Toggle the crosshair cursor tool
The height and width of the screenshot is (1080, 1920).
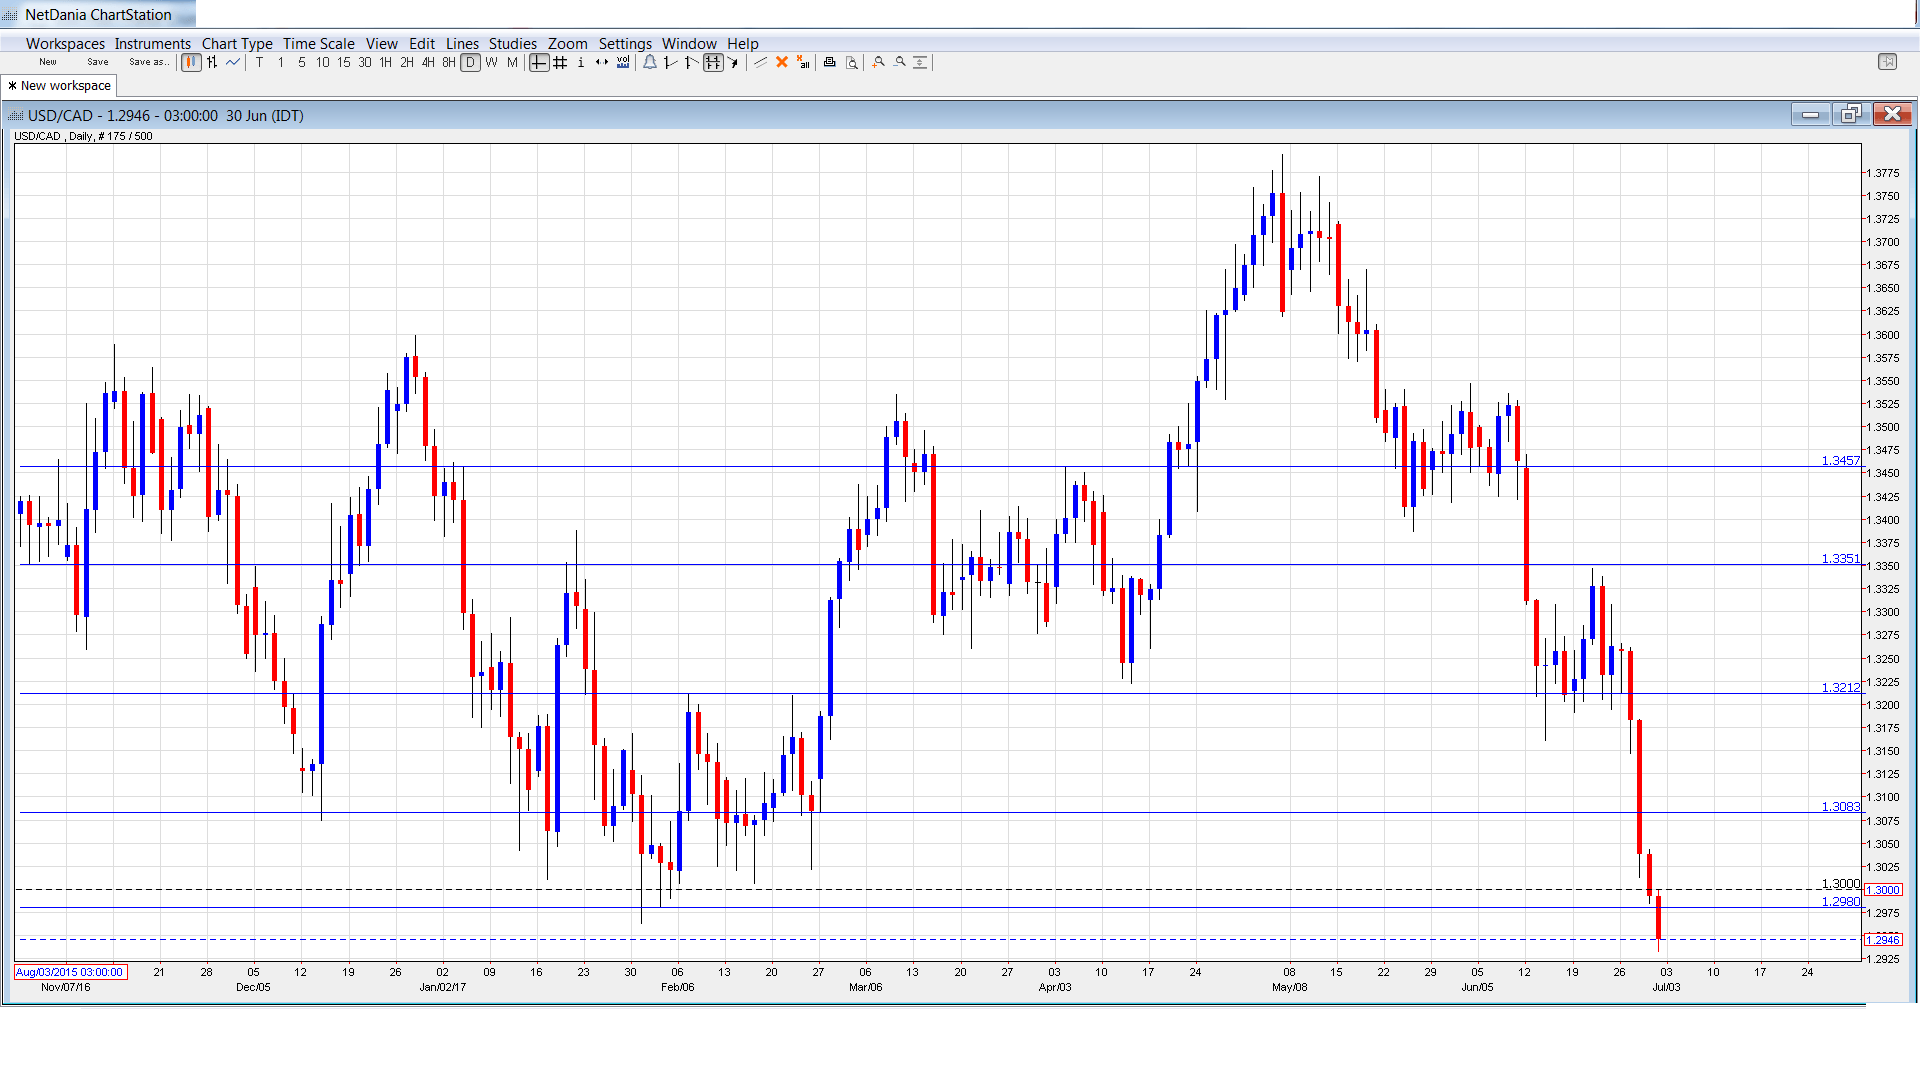point(539,62)
